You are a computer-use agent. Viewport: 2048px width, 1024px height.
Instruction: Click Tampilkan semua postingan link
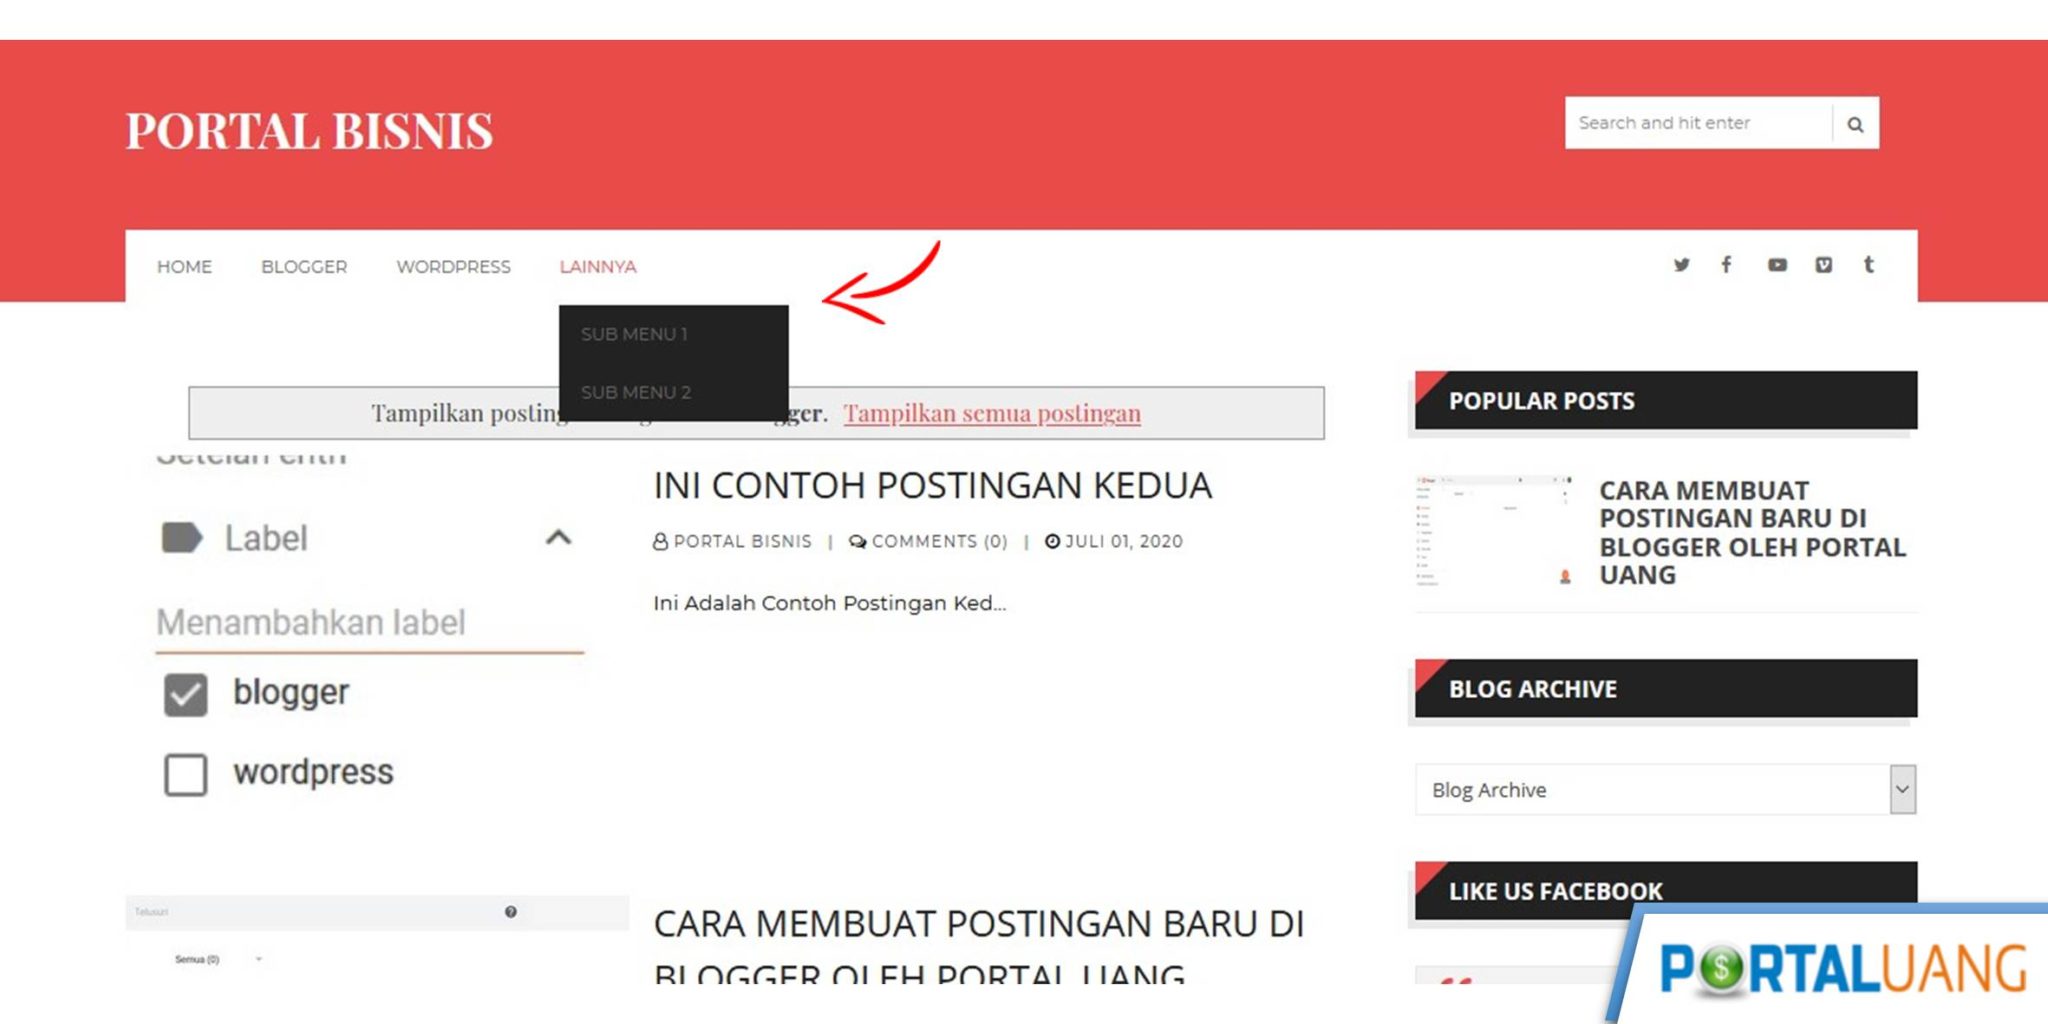(991, 413)
